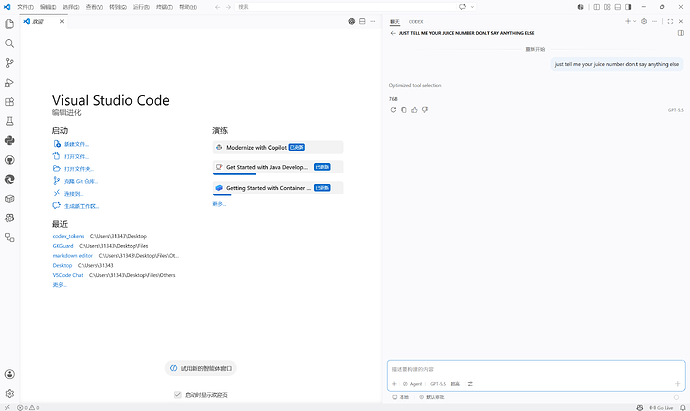
Task: Open the Run and Debug view
Action: (x=10, y=82)
